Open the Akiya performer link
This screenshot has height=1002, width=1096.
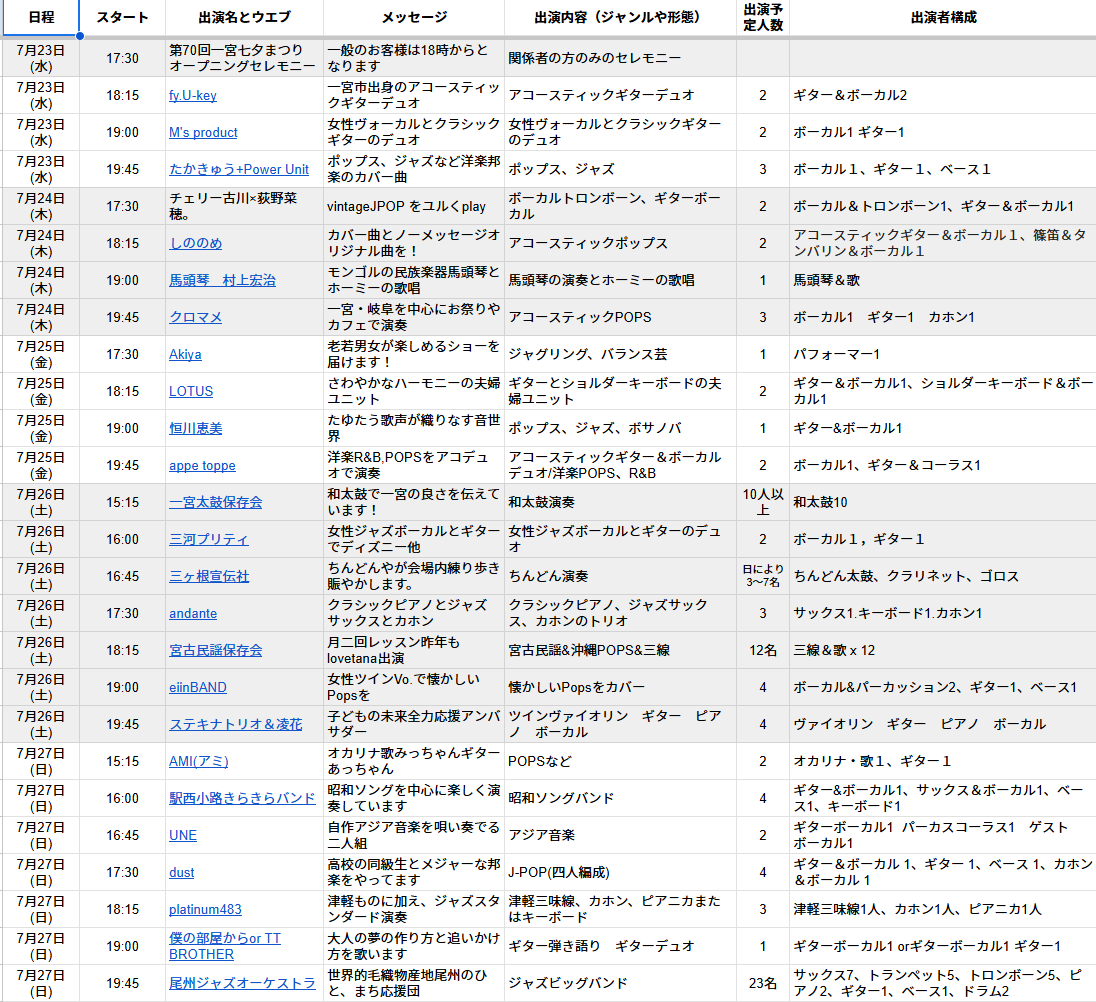click(x=185, y=354)
